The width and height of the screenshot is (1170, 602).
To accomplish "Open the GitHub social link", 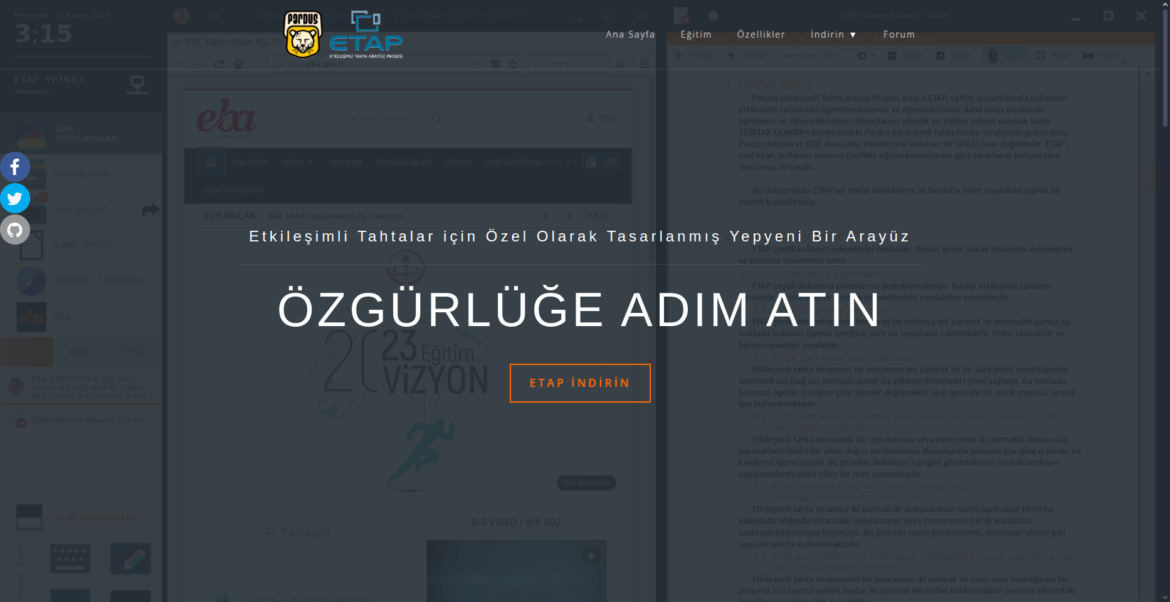I will tap(14, 231).
